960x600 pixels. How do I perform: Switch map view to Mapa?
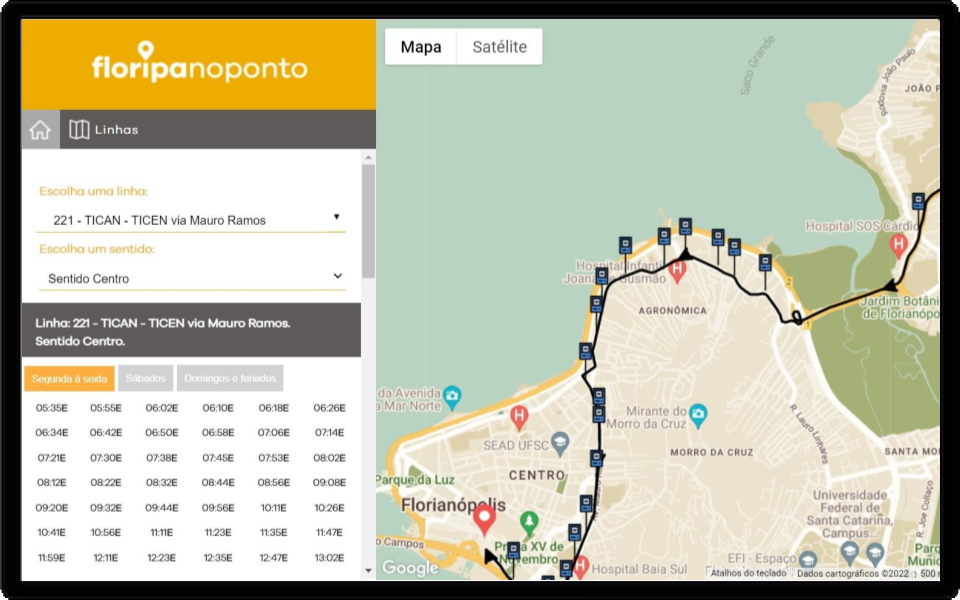[x=421, y=47]
